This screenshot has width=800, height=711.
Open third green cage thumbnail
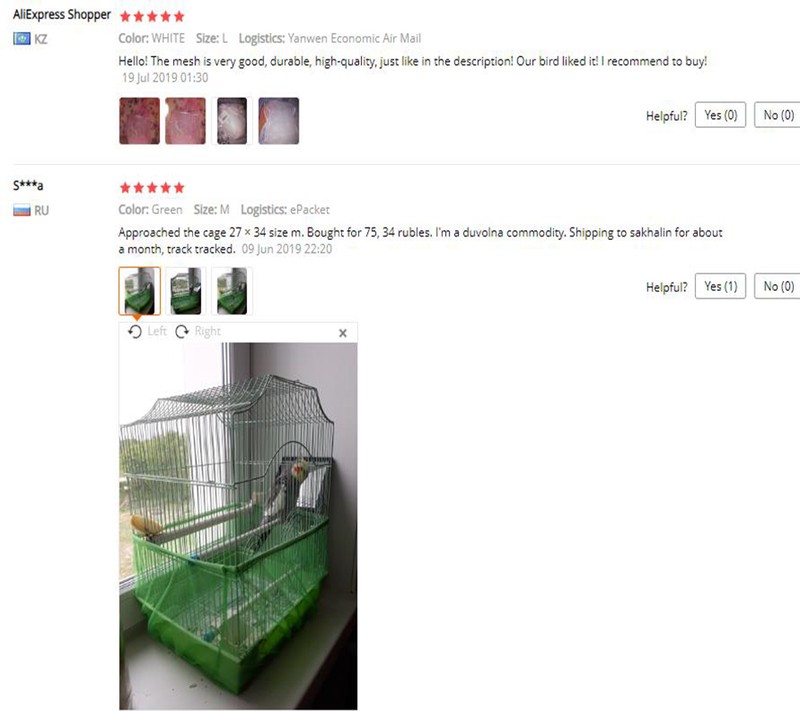pyautogui.click(x=232, y=291)
